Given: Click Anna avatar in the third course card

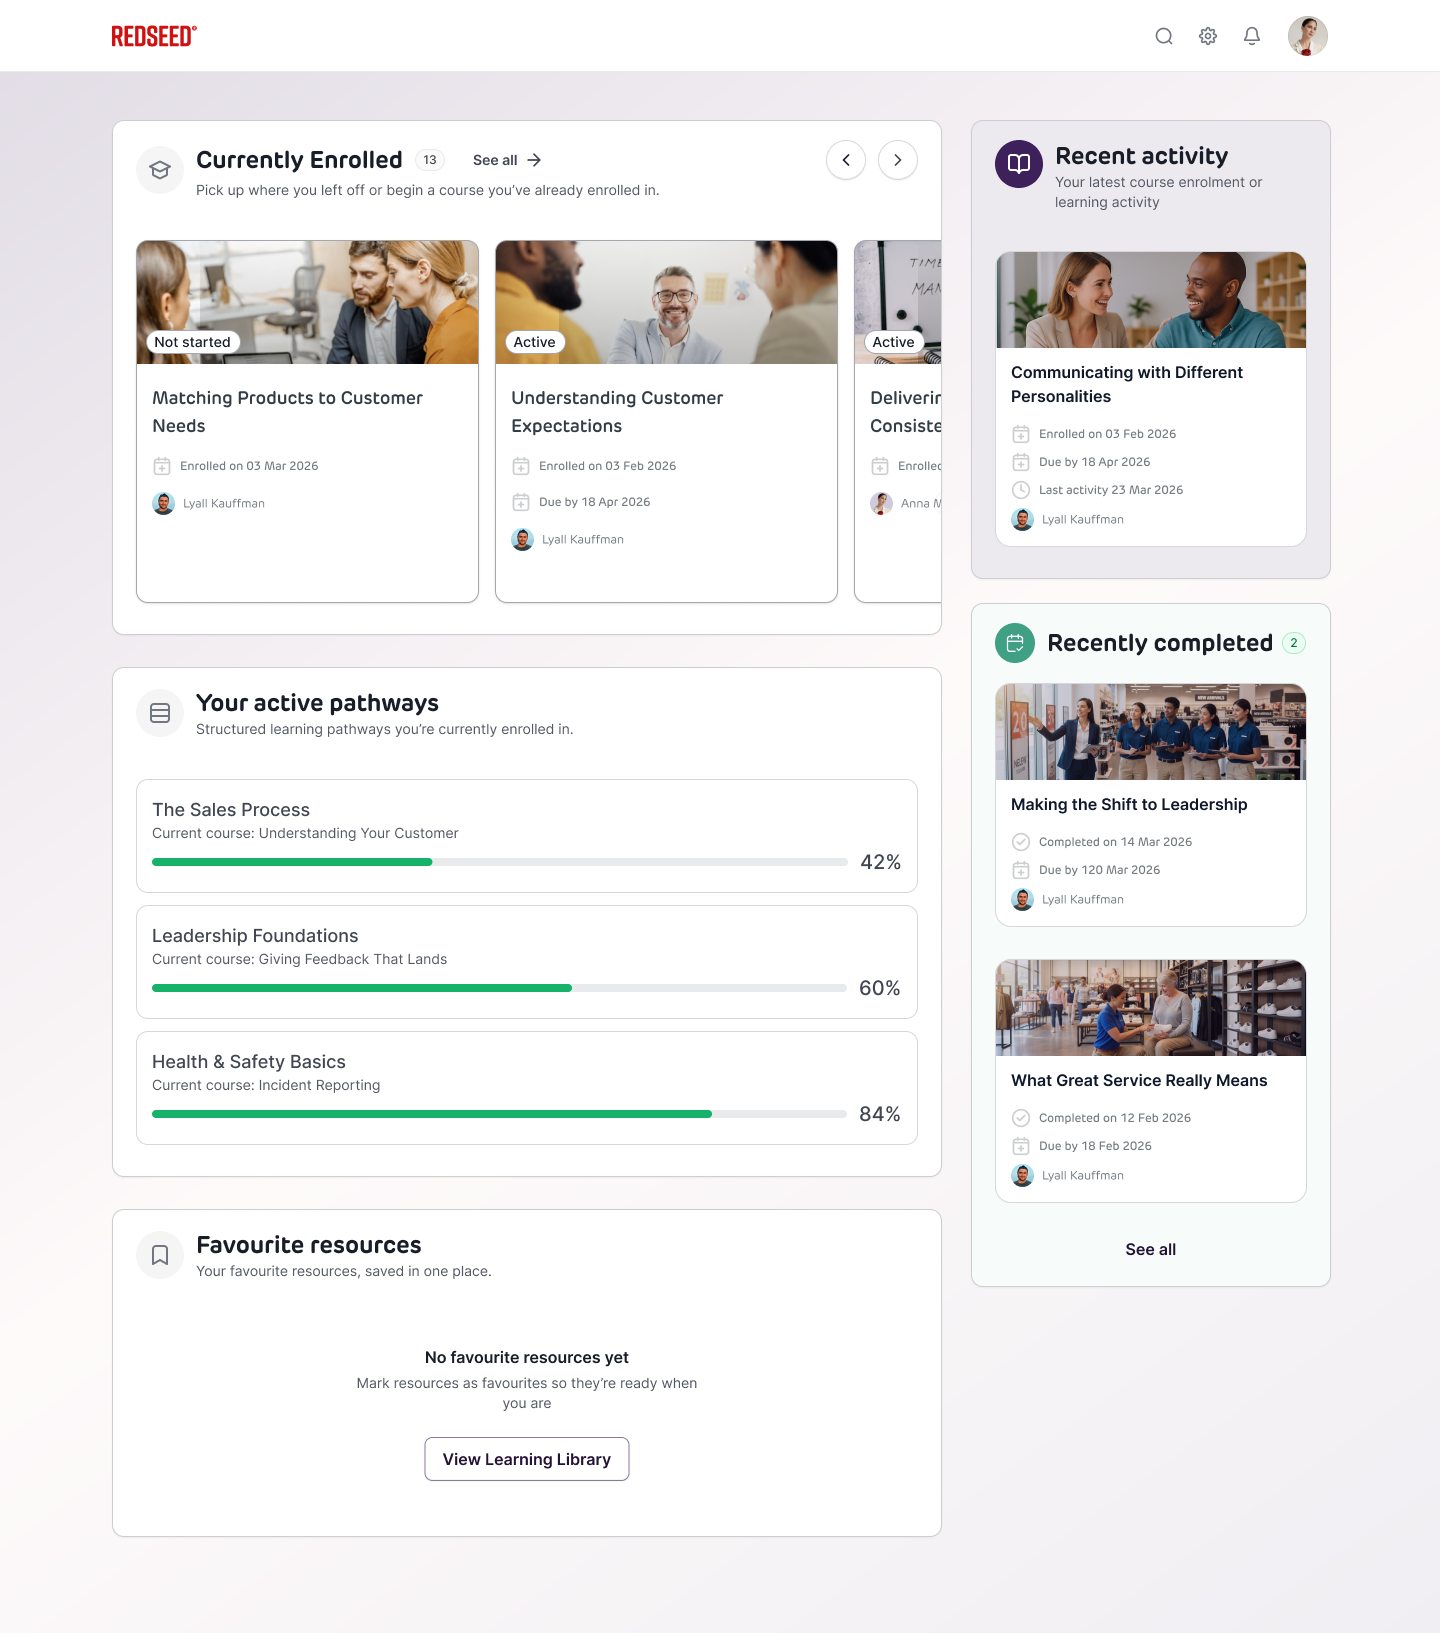Looking at the screenshot, I should (882, 503).
